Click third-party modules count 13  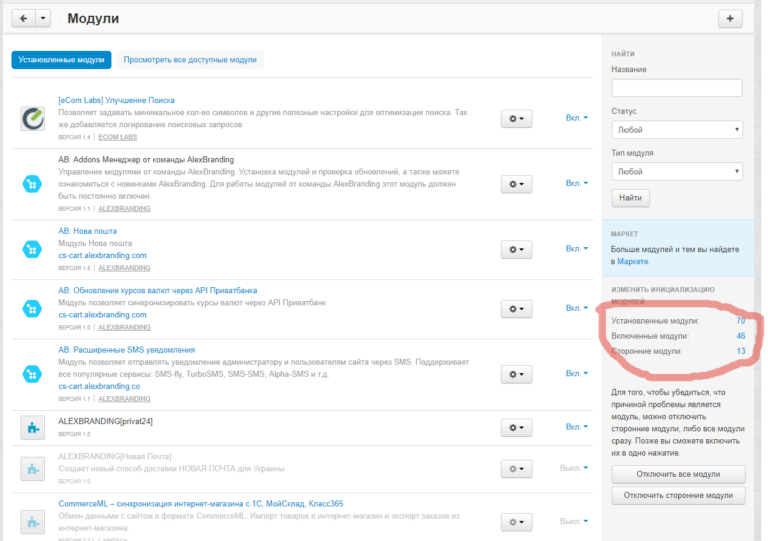point(741,351)
